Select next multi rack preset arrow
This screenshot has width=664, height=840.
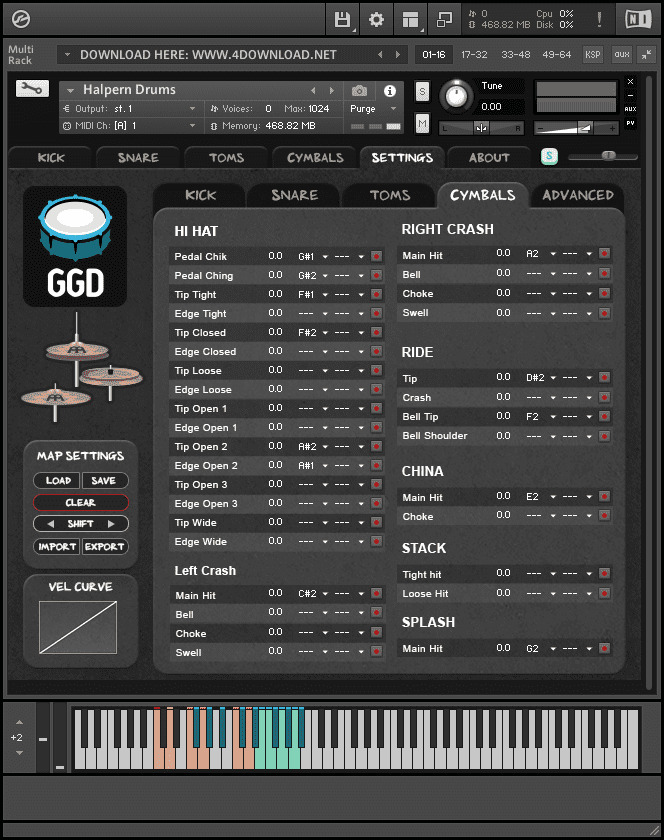398,54
